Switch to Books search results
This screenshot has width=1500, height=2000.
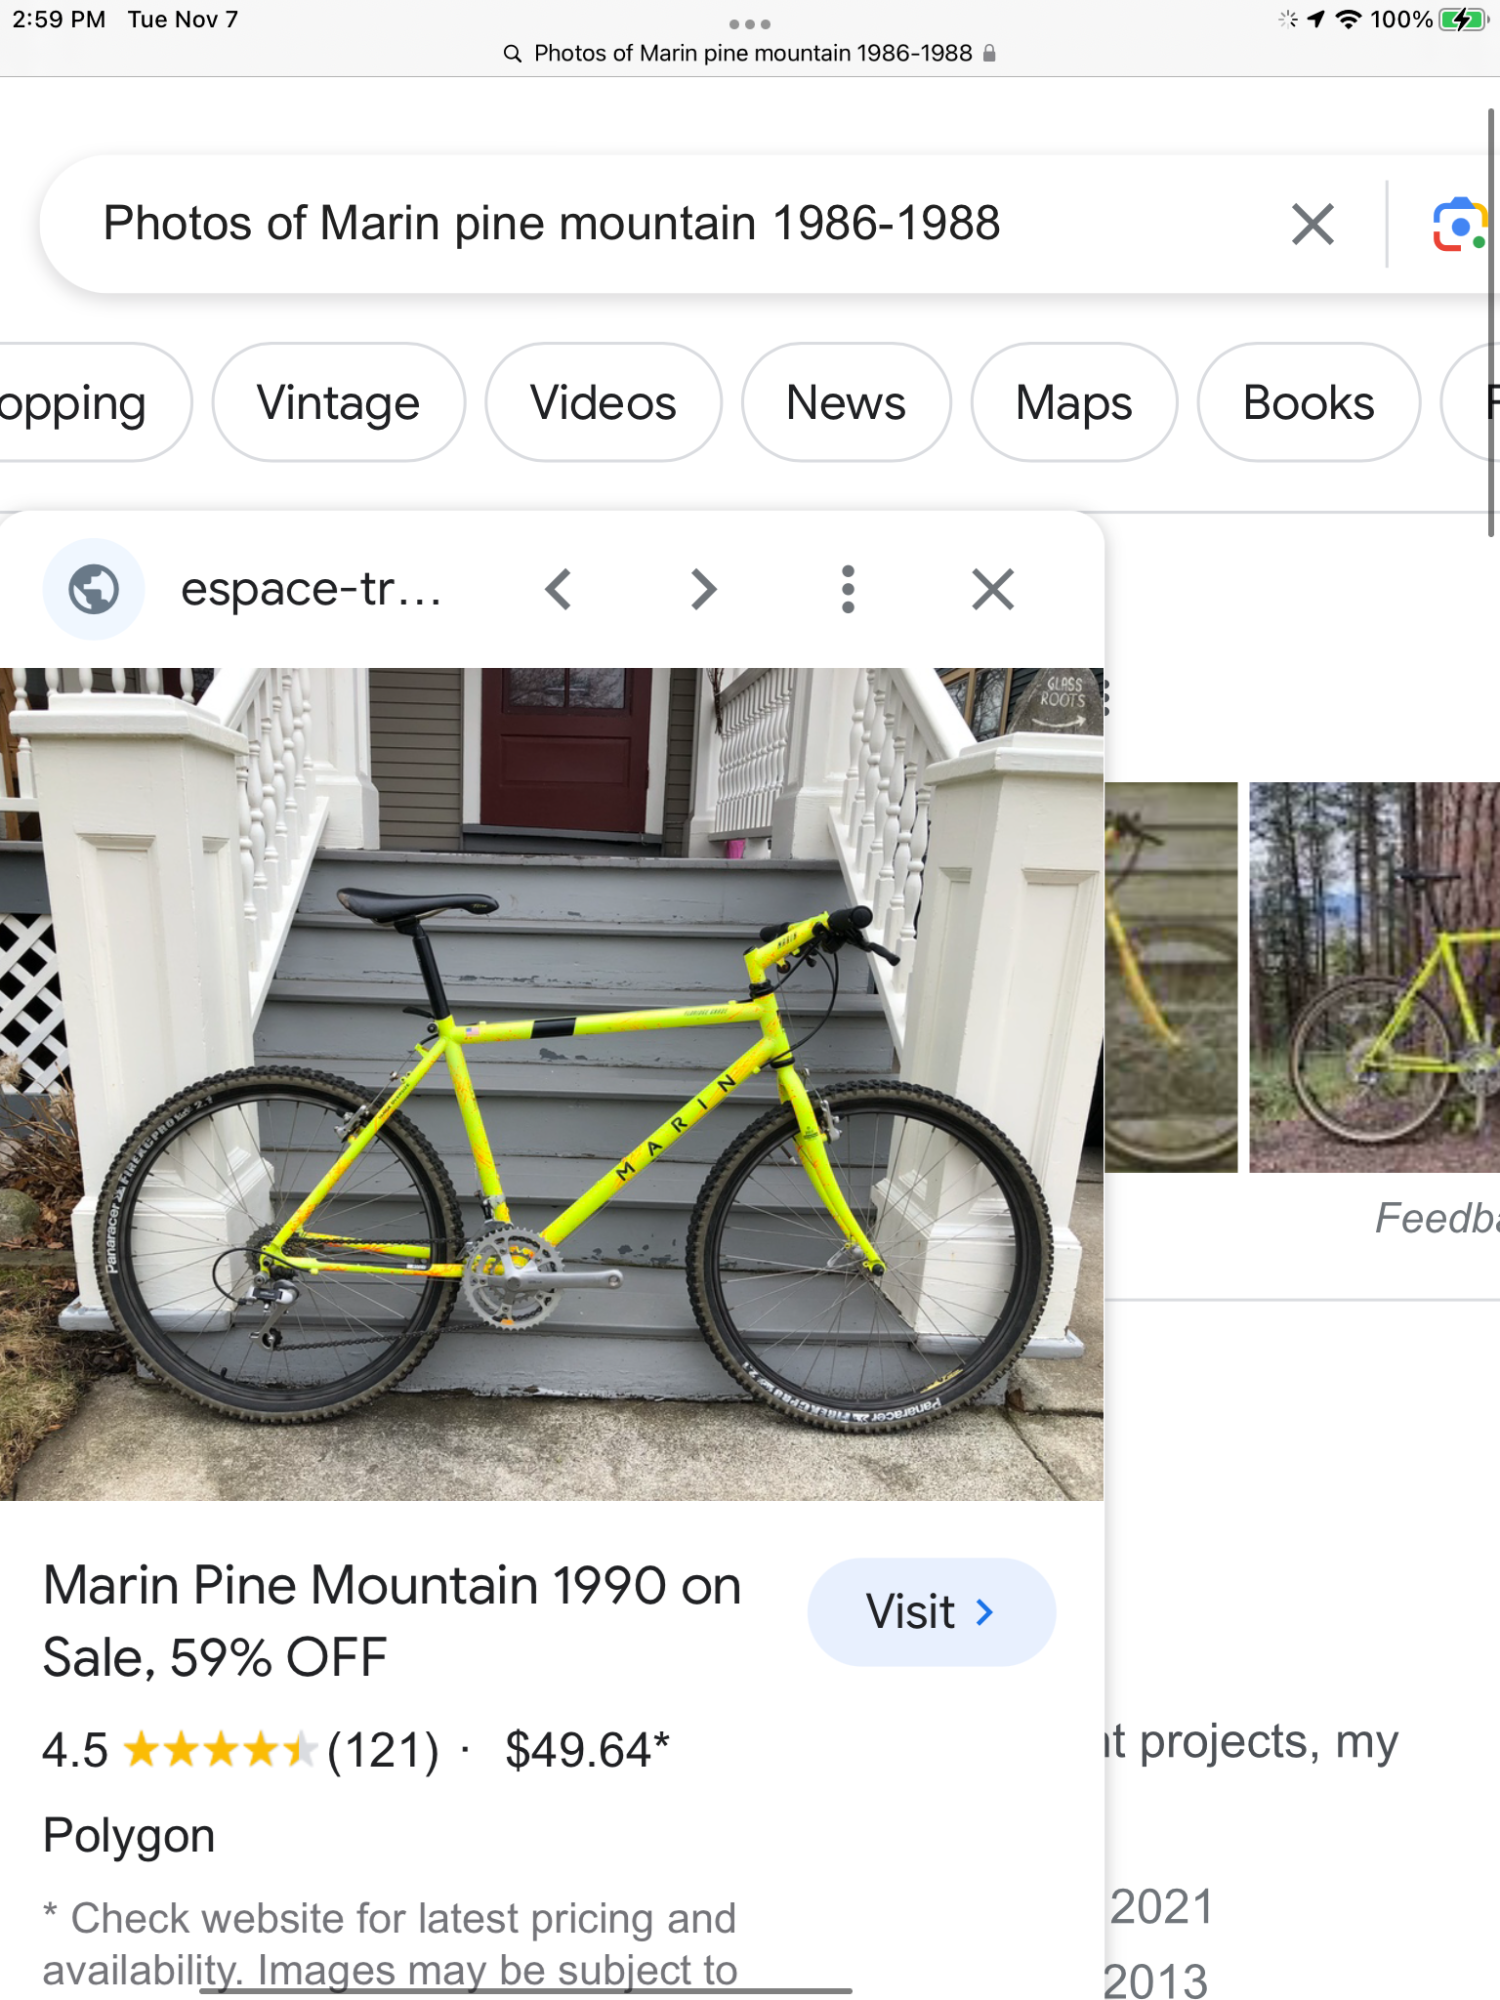[x=1306, y=402]
